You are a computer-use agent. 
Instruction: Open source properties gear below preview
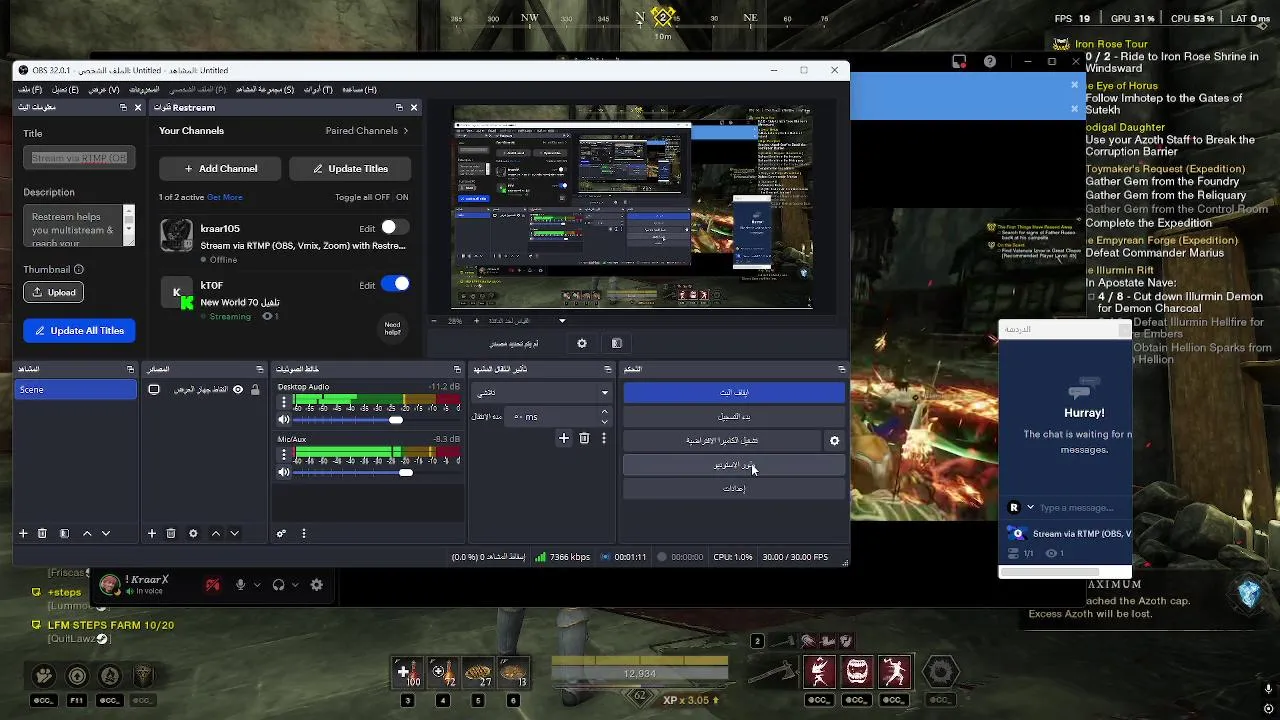tap(582, 343)
